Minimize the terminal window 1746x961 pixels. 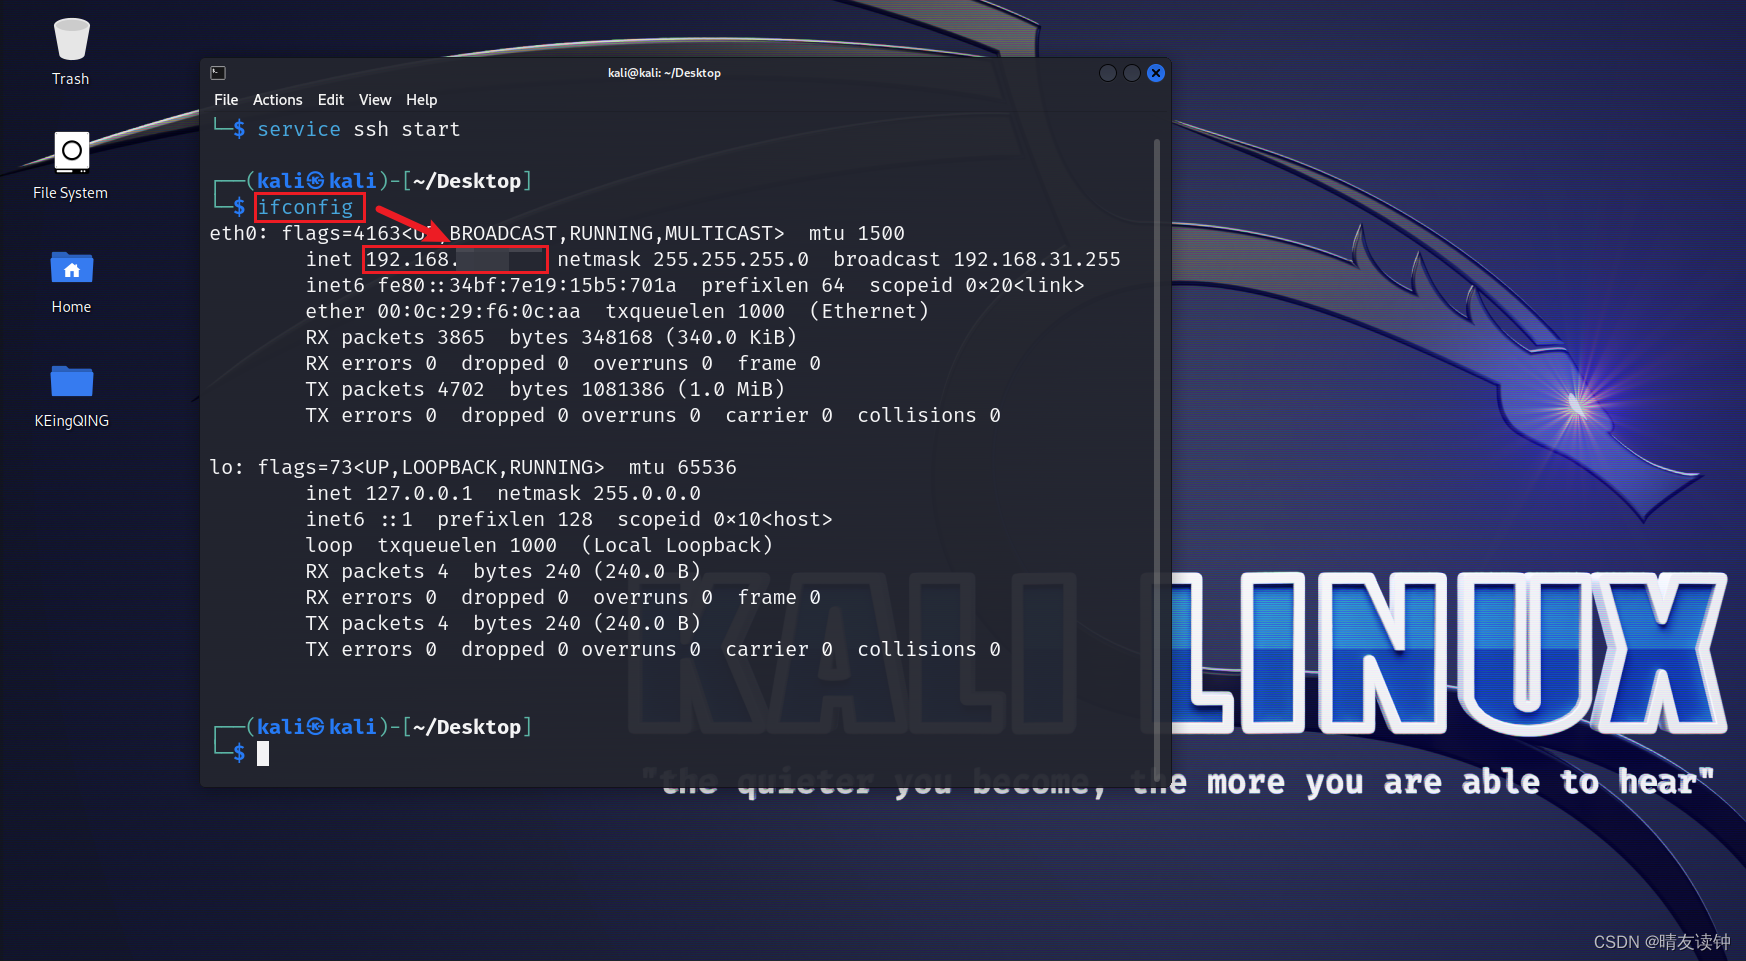[1107, 73]
